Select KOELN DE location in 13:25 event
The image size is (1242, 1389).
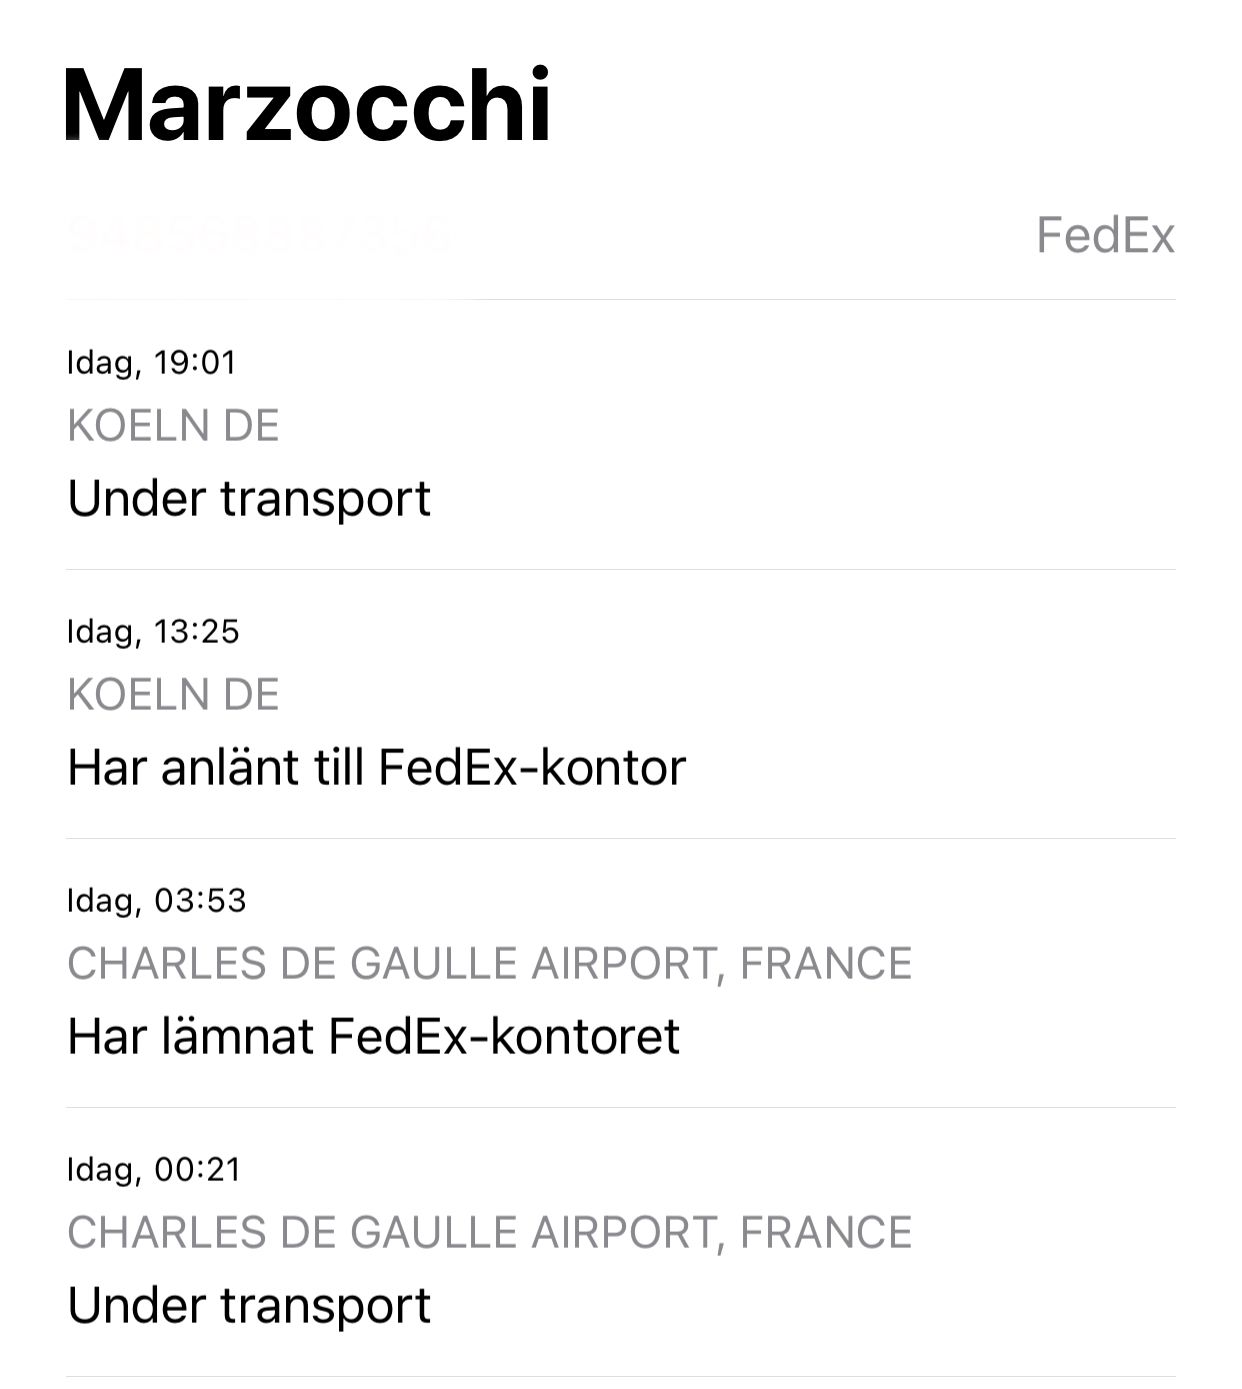pos(173,695)
